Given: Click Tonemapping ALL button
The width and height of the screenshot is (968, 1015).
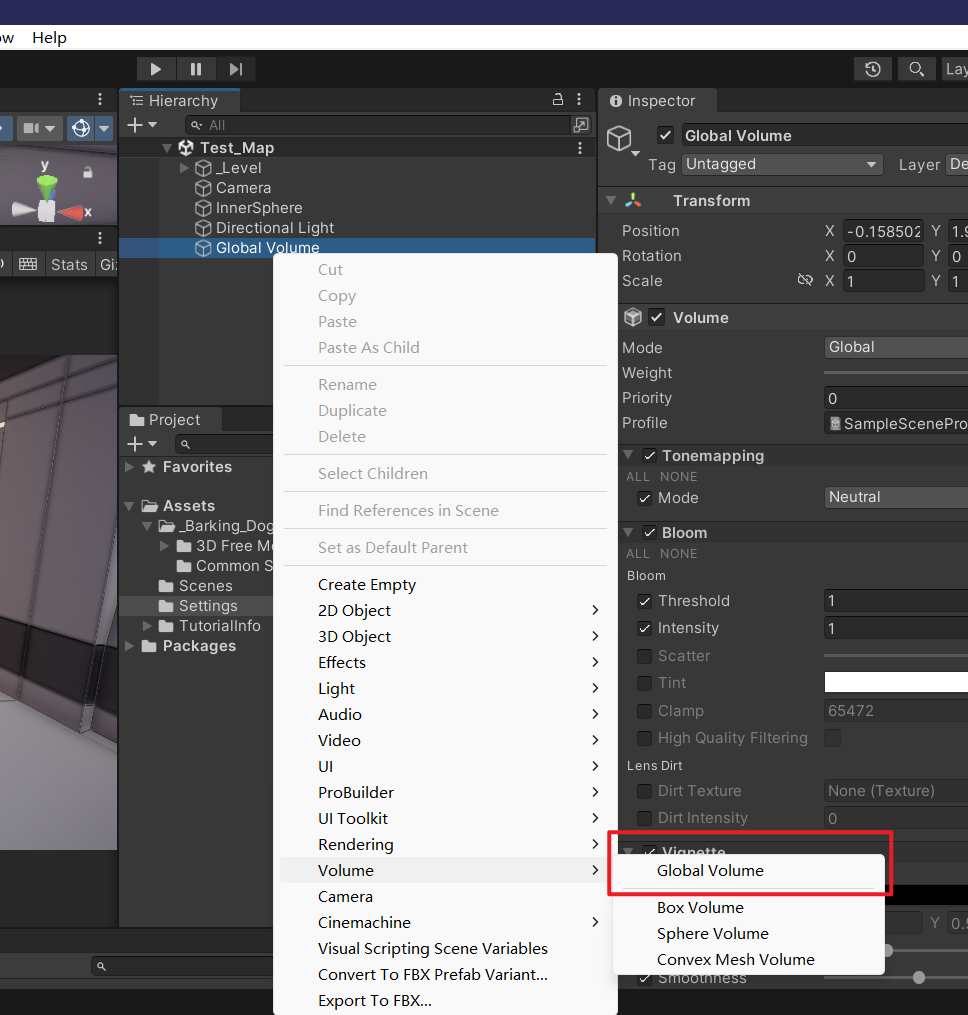Looking at the screenshot, I should click(638, 476).
